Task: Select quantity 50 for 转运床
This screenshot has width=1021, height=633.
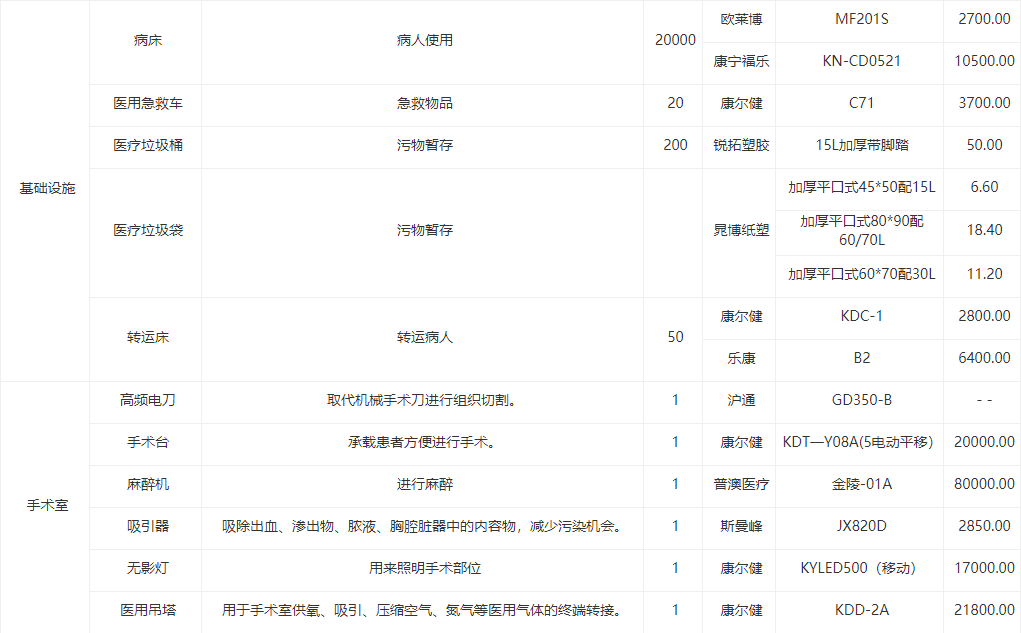Action: 675,337
